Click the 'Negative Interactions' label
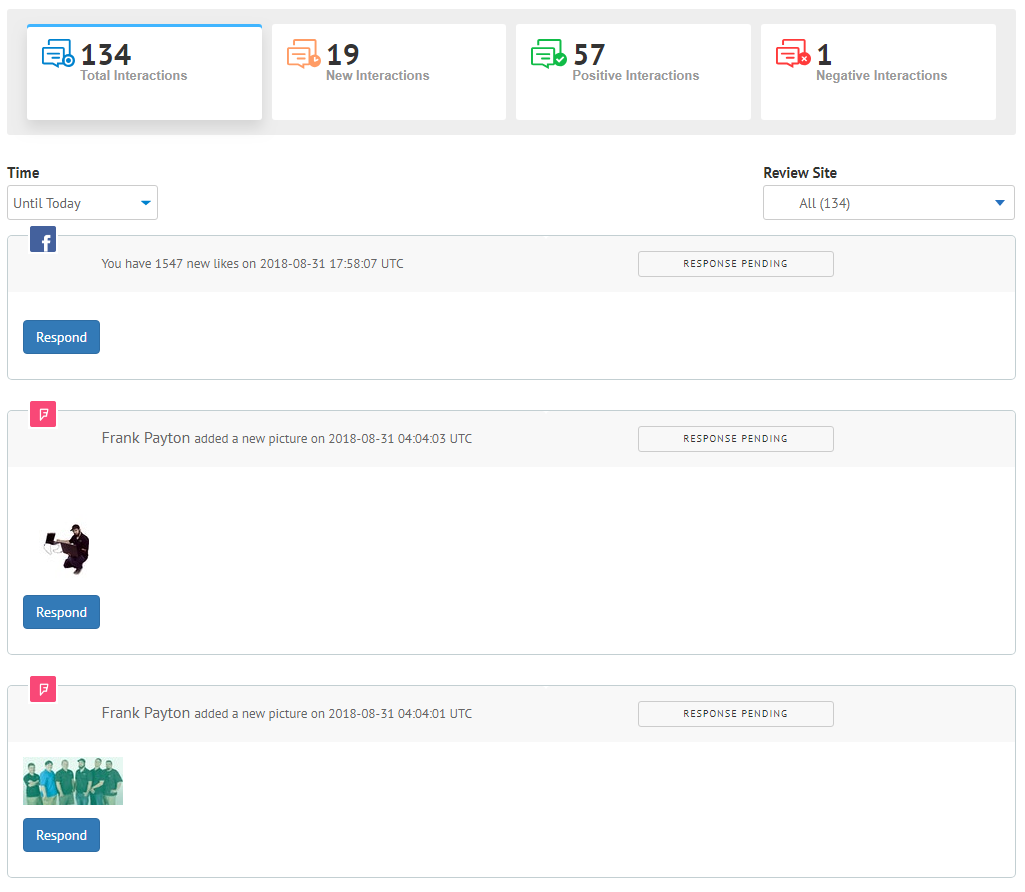The image size is (1025, 892). pyautogui.click(x=882, y=76)
